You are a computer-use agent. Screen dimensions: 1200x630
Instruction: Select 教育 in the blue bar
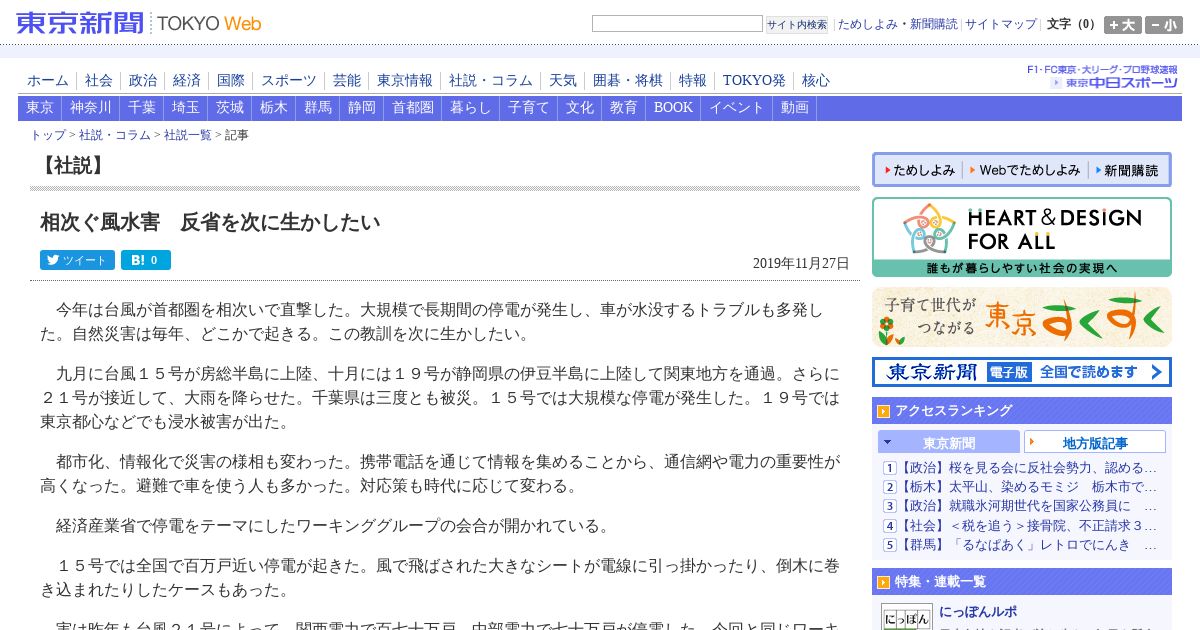coord(624,108)
